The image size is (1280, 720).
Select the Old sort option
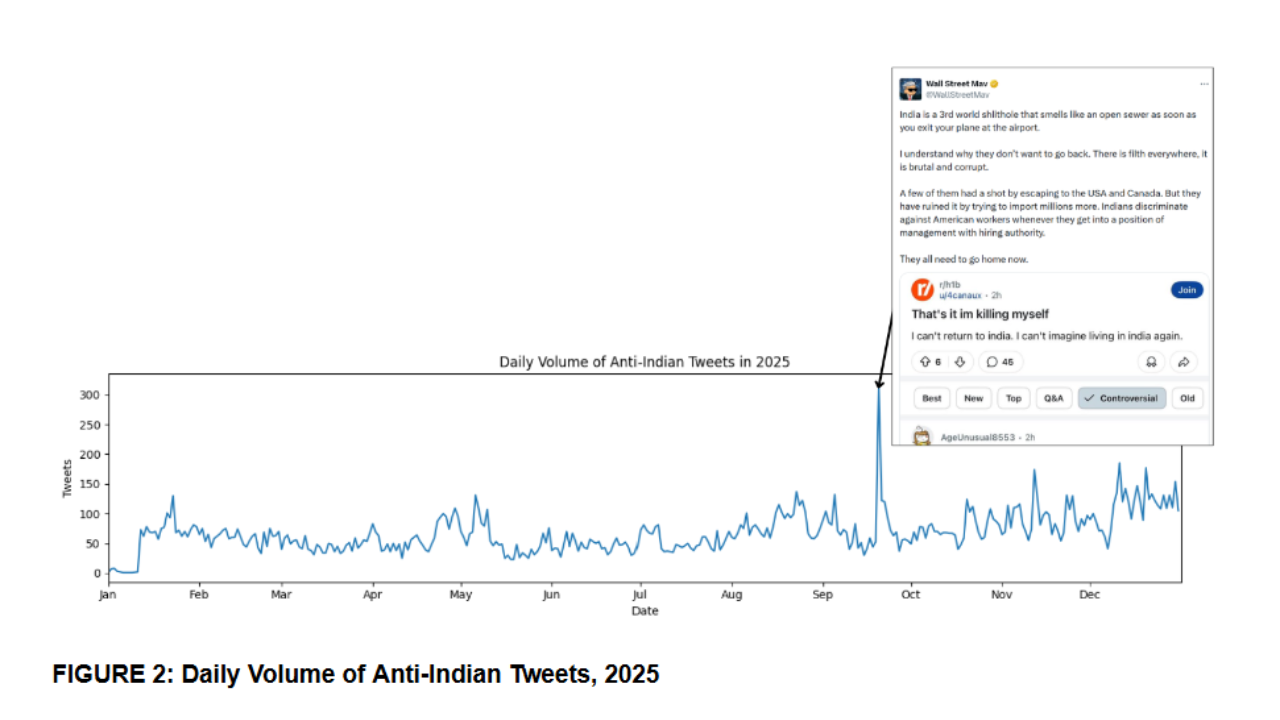point(1187,398)
